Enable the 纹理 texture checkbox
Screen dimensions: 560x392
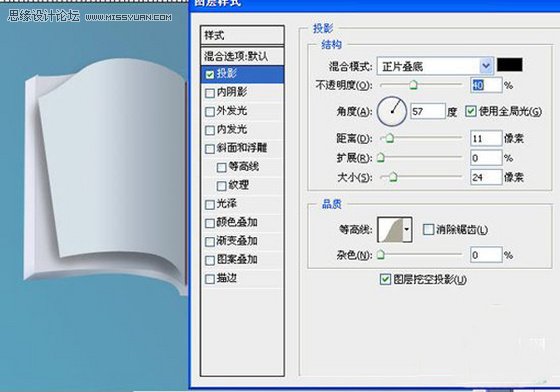pos(221,186)
